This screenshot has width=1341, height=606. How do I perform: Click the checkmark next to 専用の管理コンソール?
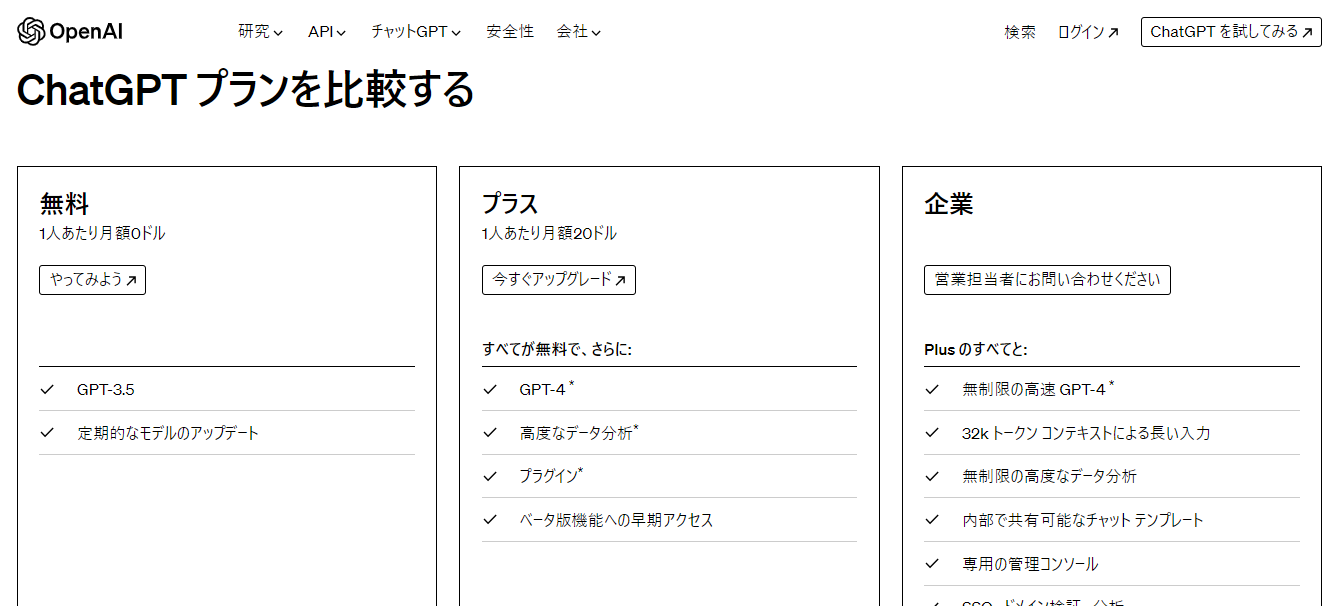932,564
